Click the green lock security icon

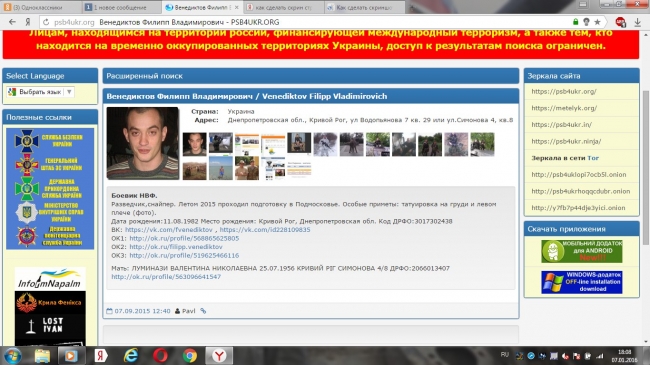(575, 22)
